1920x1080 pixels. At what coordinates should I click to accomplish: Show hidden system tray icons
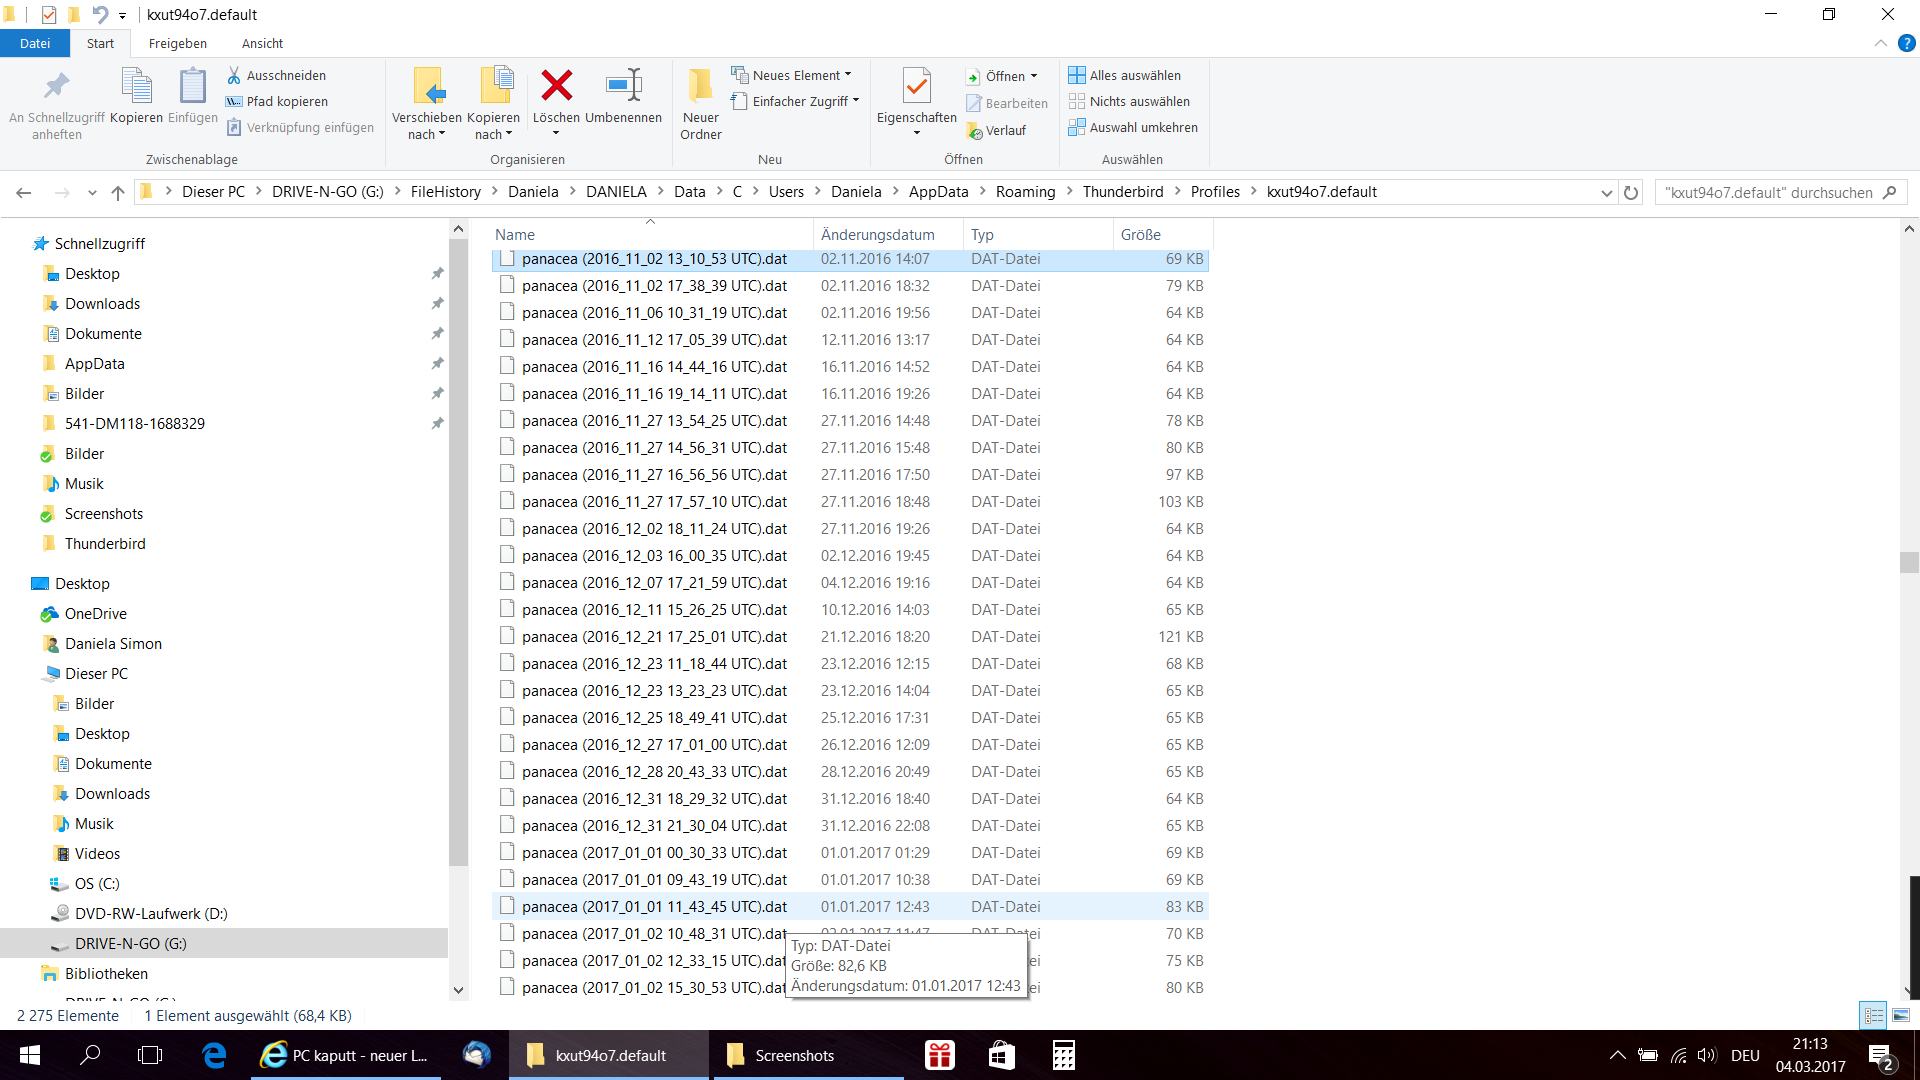[x=1617, y=1055]
